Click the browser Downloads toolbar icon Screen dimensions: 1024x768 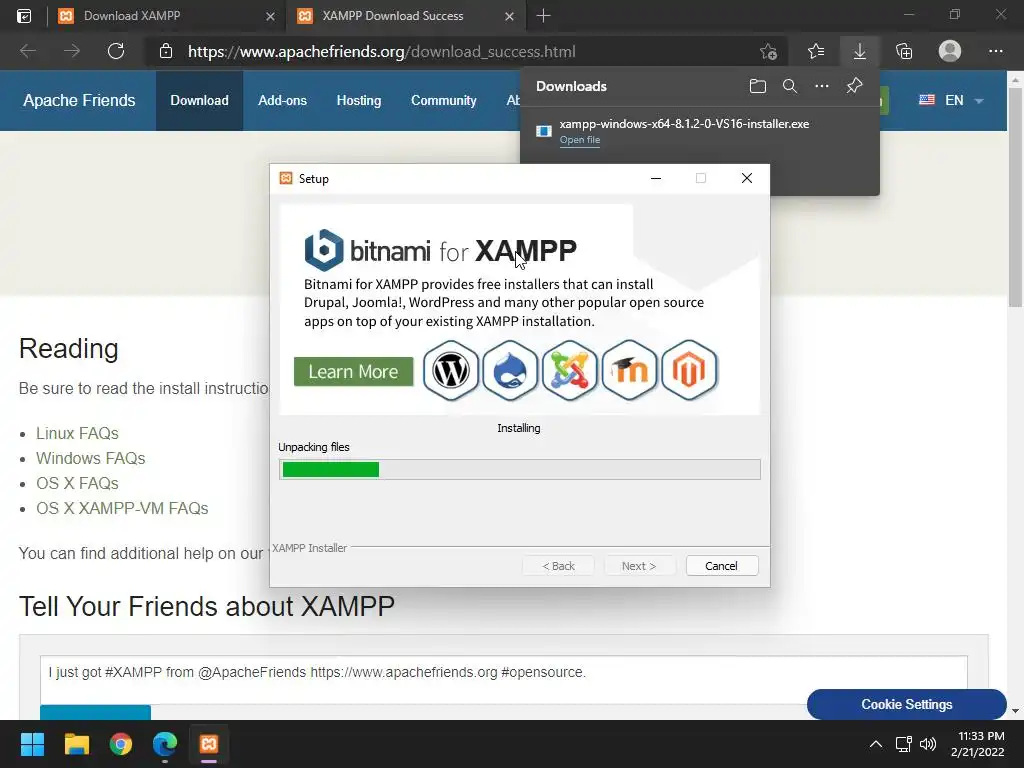point(859,51)
